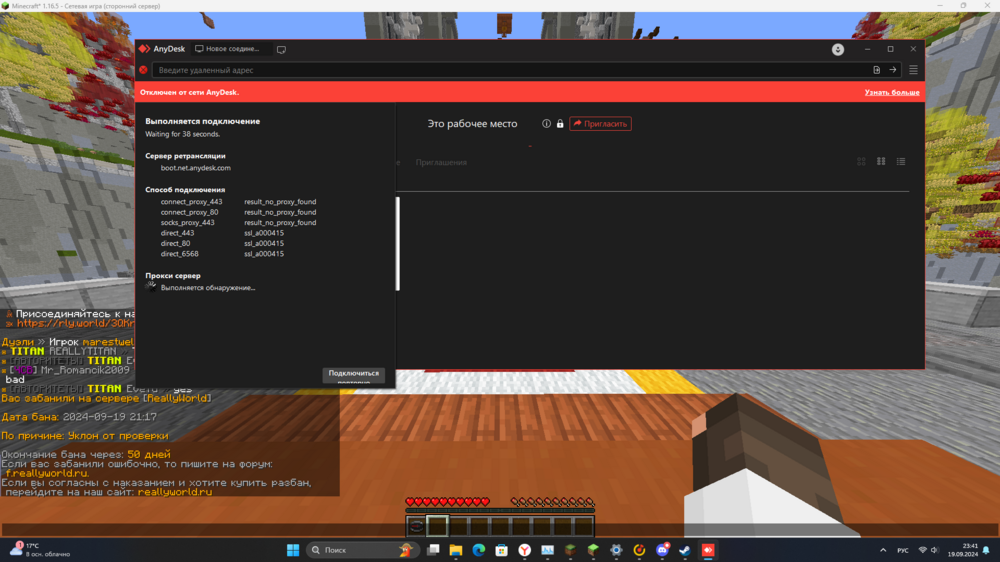1000x562 pixels.
Task: Click the remote address input field
Action: (510, 70)
